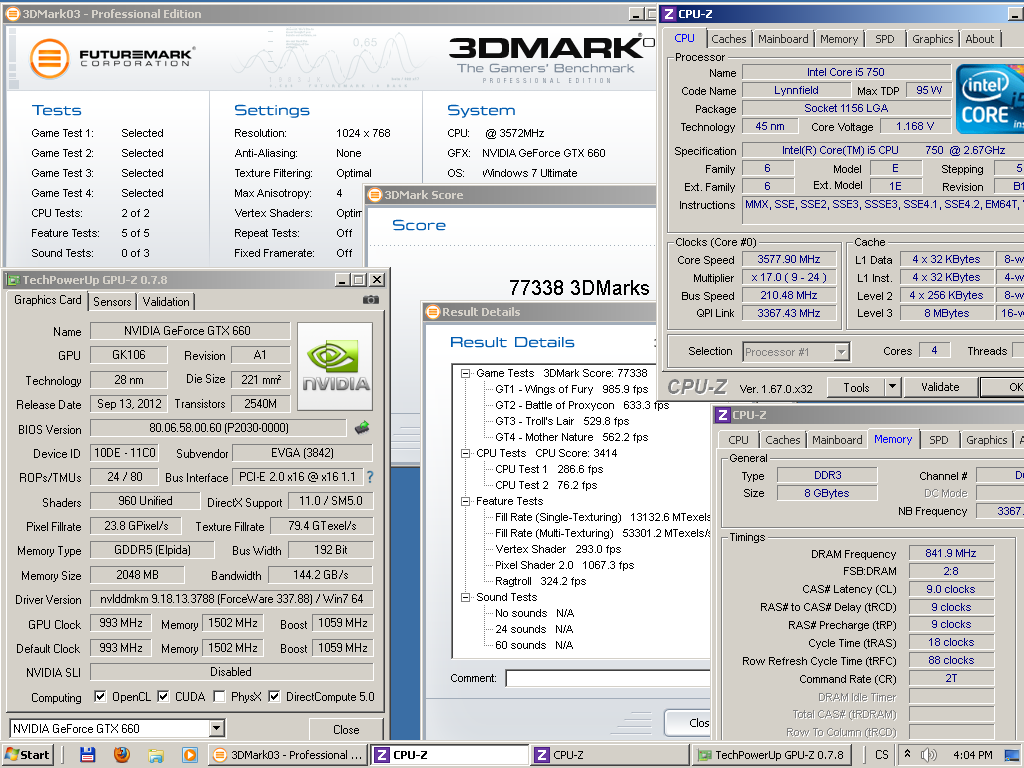This screenshot has height=768, width=1024.
Task: Select GT4 - Mother Nature result row
Action: click(x=571, y=438)
